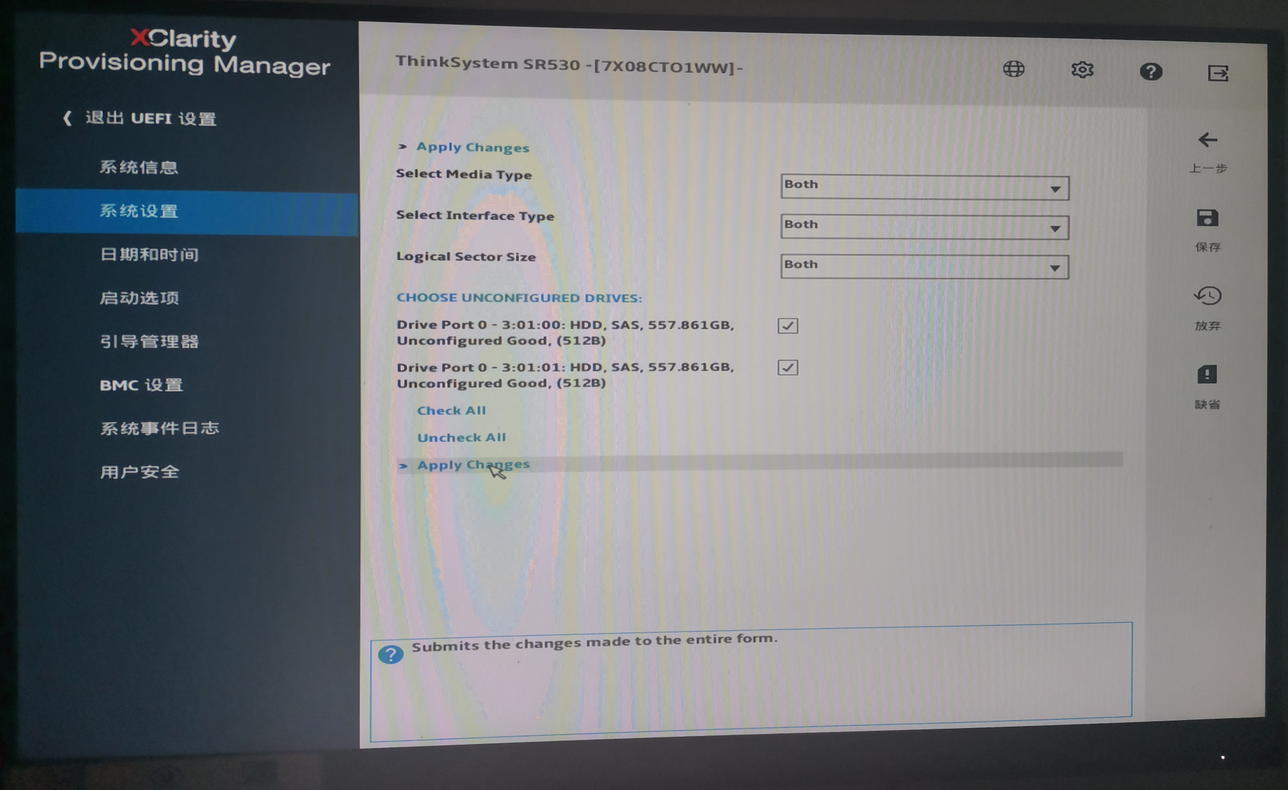Select the Check All link
Image resolution: width=1288 pixels, height=790 pixels.
click(451, 410)
